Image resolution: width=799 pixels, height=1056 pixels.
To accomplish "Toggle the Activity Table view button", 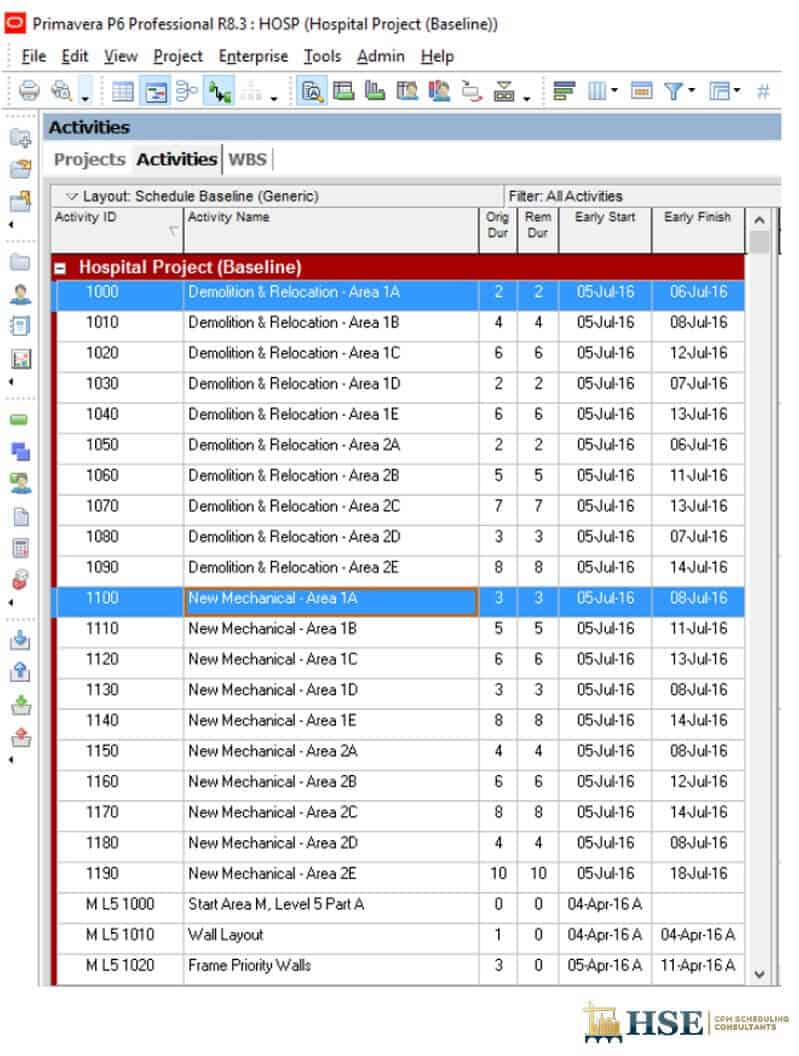I will coord(123,92).
